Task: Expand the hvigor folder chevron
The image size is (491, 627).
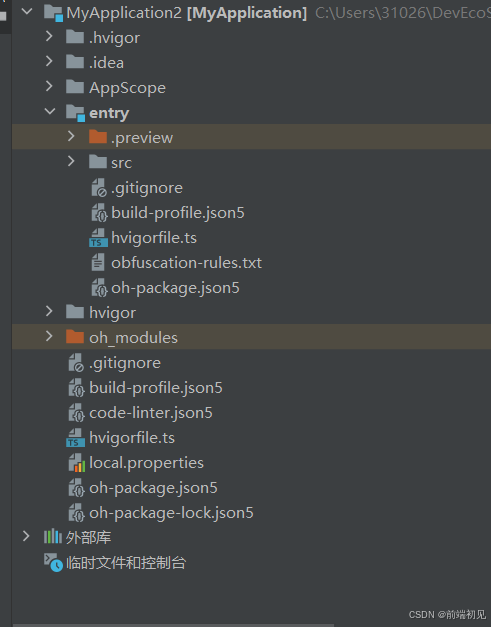Action: (x=49, y=312)
